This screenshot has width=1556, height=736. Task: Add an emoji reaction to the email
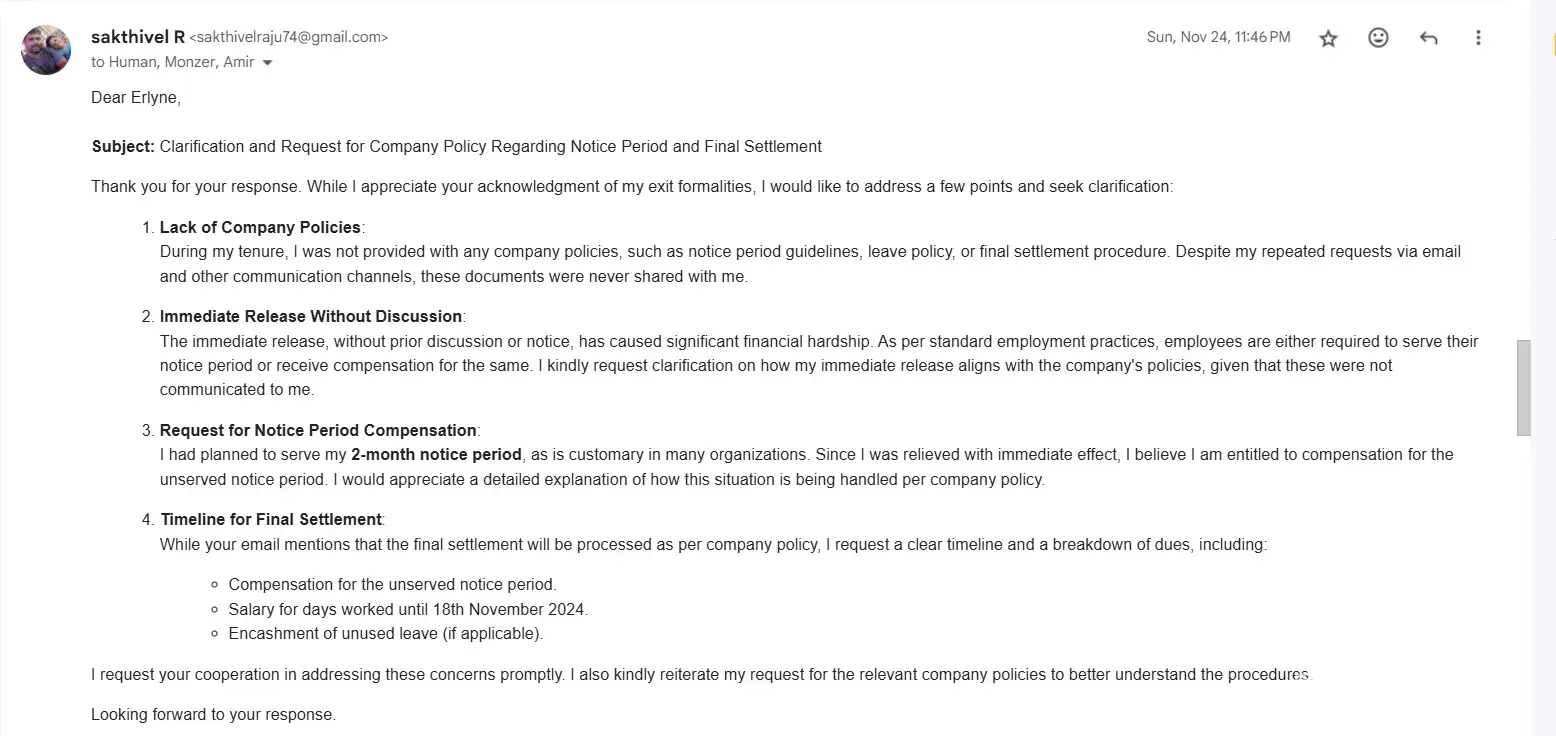coord(1378,38)
